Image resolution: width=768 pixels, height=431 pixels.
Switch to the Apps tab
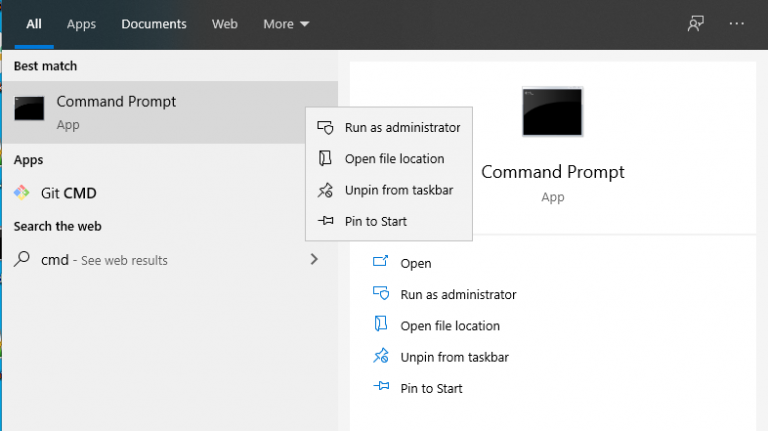click(81, 24)
